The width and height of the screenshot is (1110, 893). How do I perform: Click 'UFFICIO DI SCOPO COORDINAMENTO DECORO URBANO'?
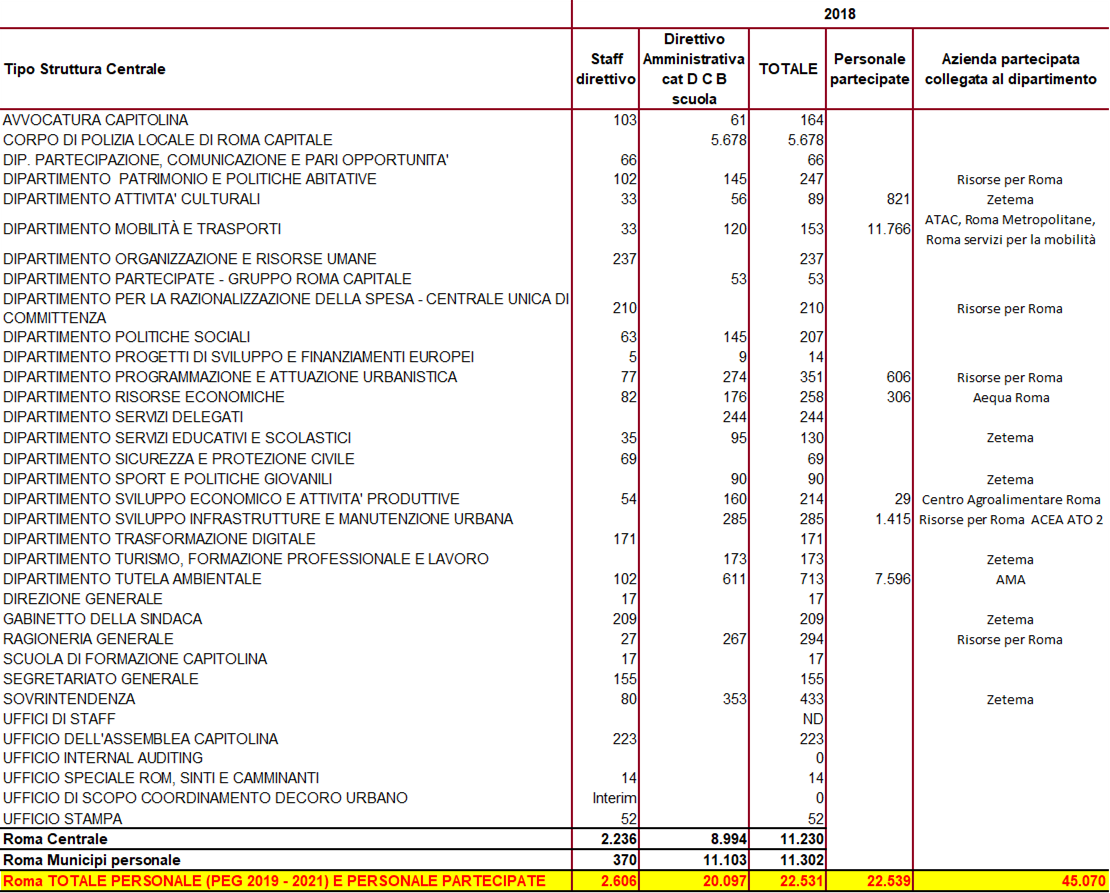[205, 797]
